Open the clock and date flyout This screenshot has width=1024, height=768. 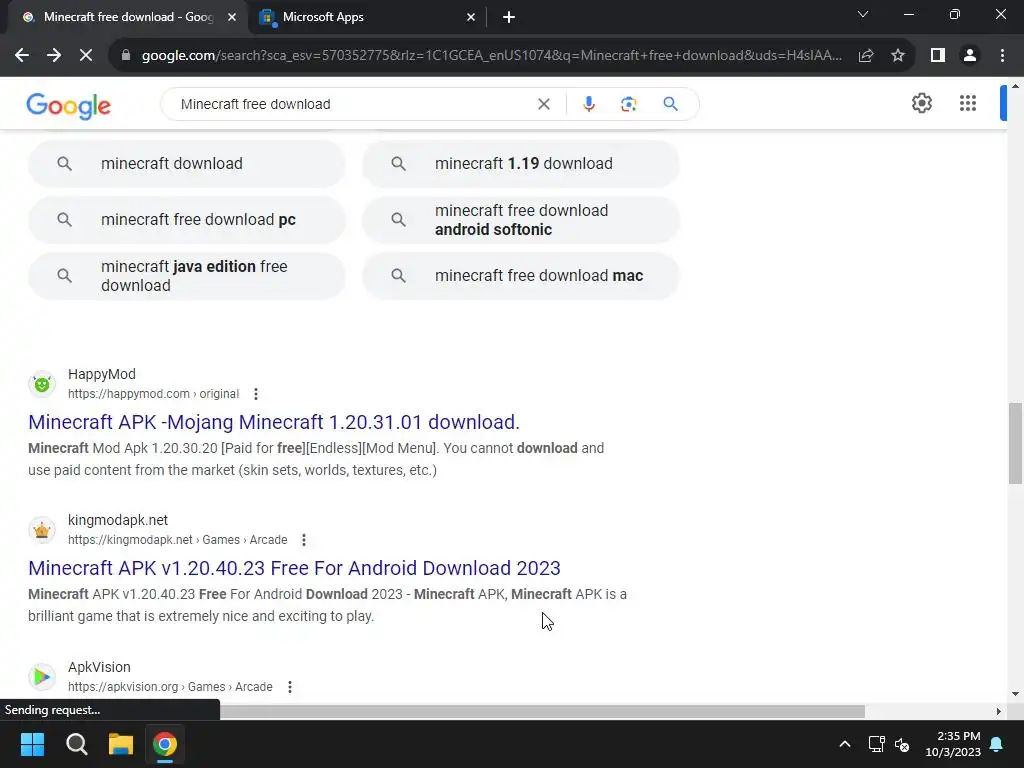953,744
